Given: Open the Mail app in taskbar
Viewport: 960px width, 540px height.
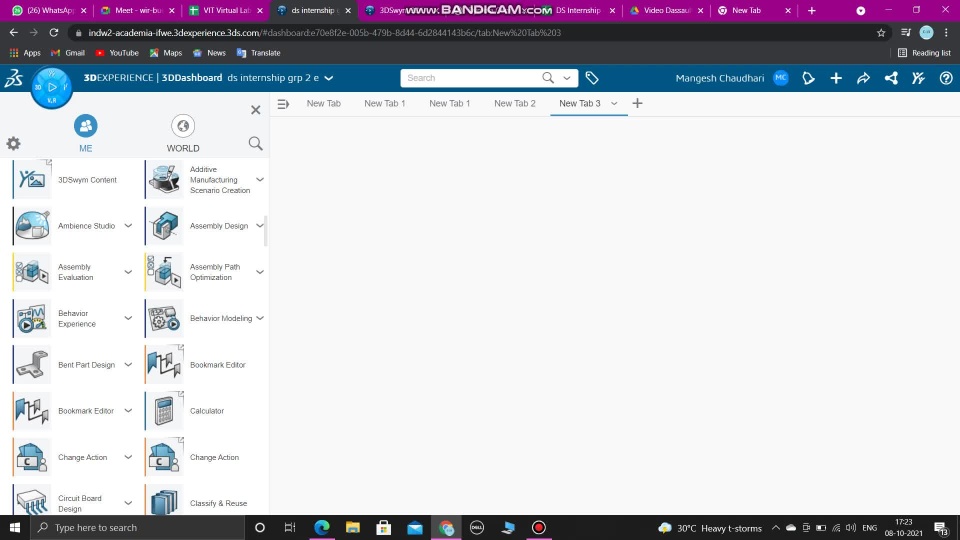Looking at the screenshot, I should 414,527.
